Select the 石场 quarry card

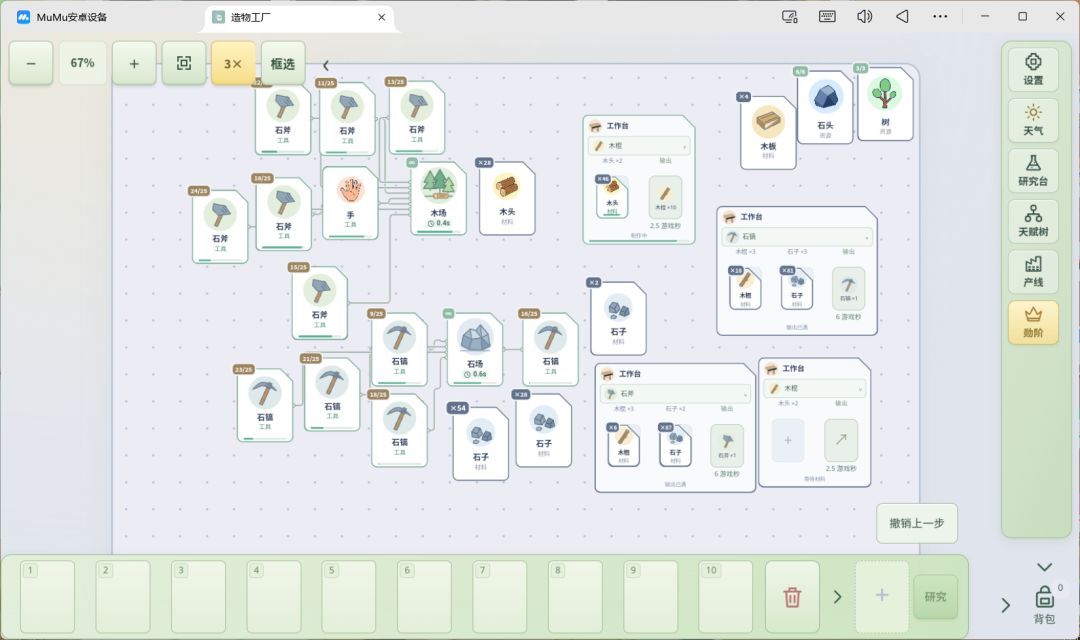click(x=475, y=349)
